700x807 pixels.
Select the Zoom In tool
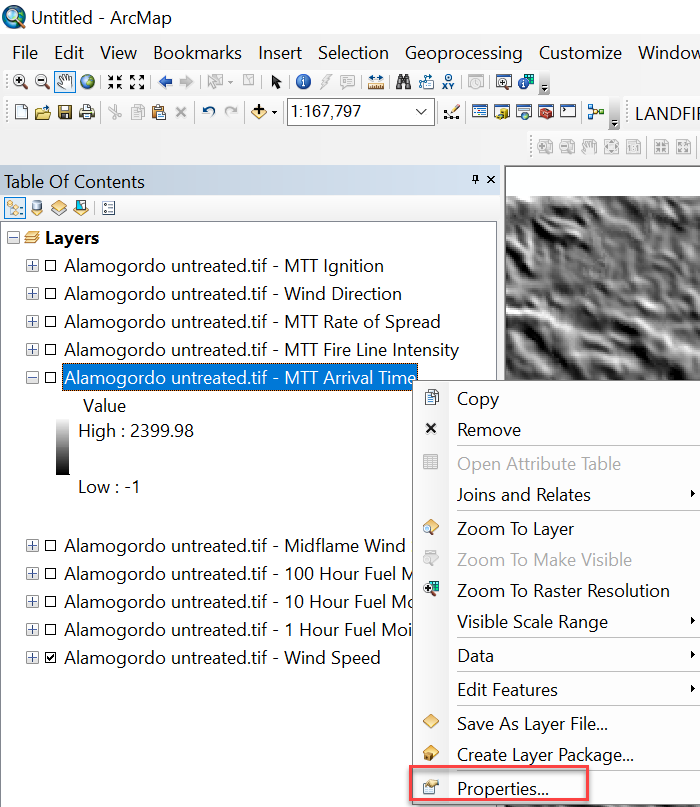pos(20,81)
